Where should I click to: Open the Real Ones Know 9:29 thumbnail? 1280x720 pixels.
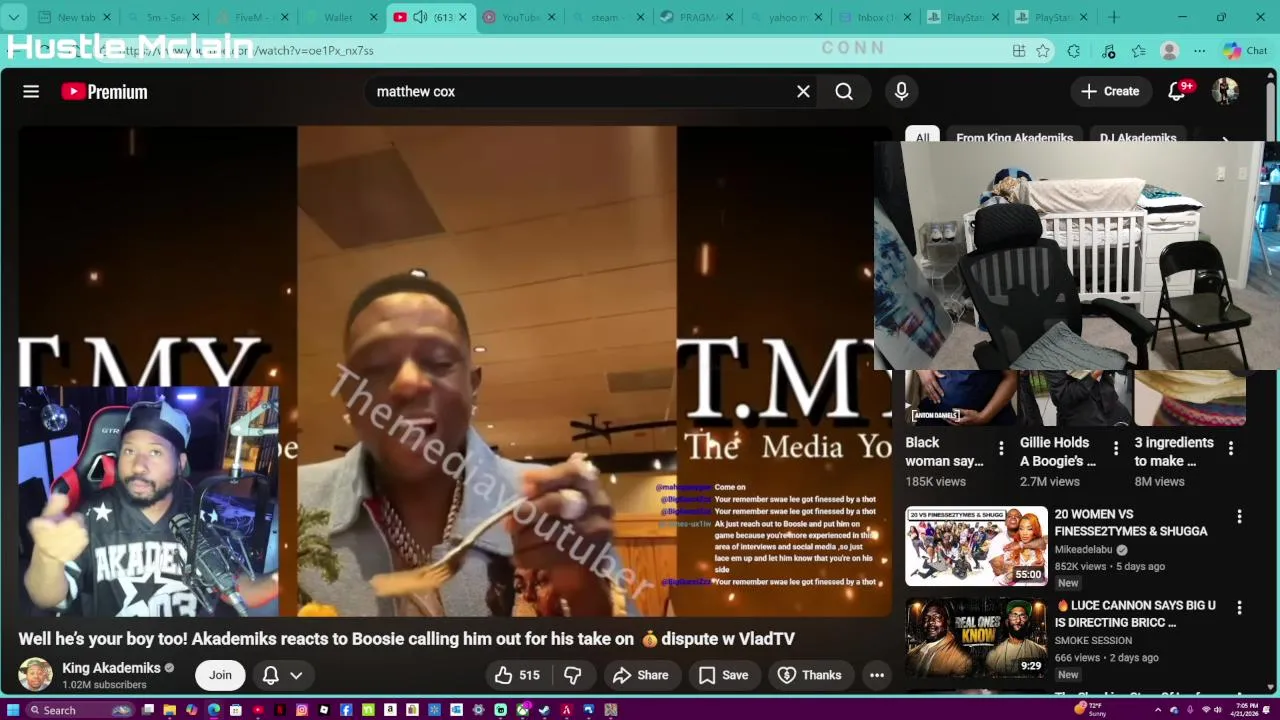[976, 637]
